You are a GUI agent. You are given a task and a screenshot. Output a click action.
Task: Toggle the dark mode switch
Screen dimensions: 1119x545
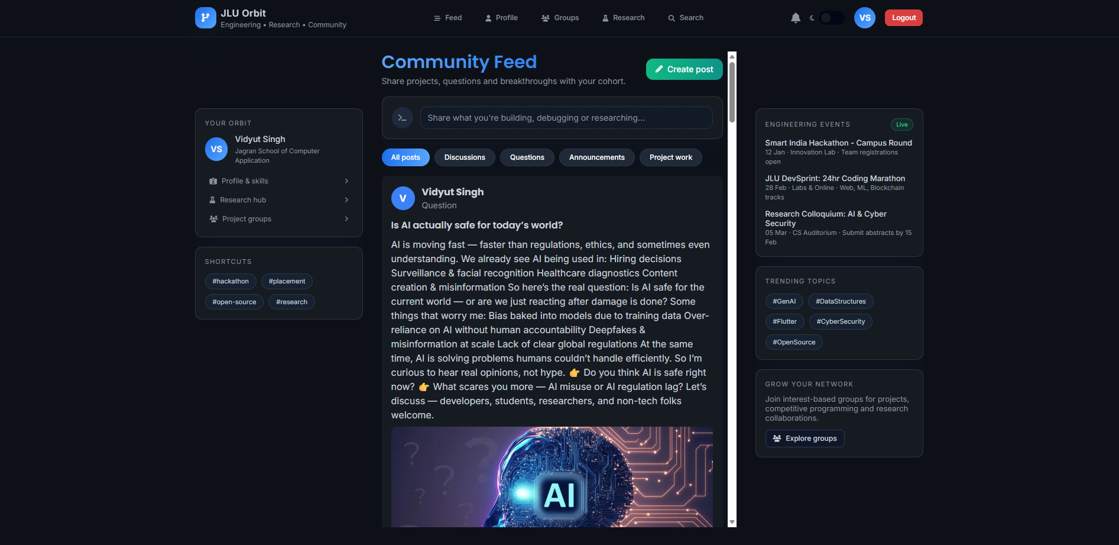pyautogui.click(x=830, y=18)
